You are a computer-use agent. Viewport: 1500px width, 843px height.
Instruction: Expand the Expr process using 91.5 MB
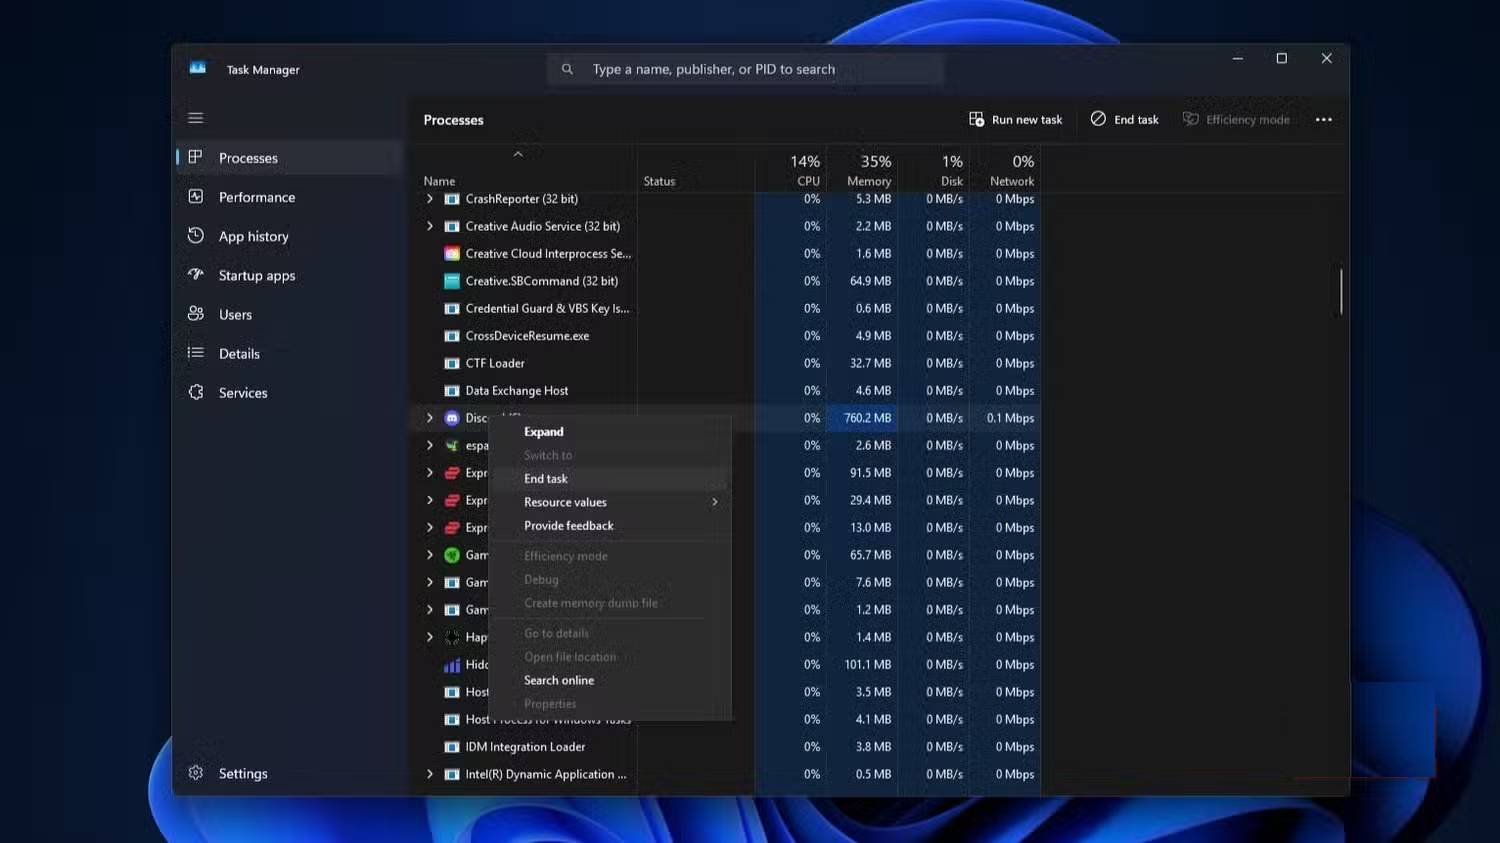point(430,473)
